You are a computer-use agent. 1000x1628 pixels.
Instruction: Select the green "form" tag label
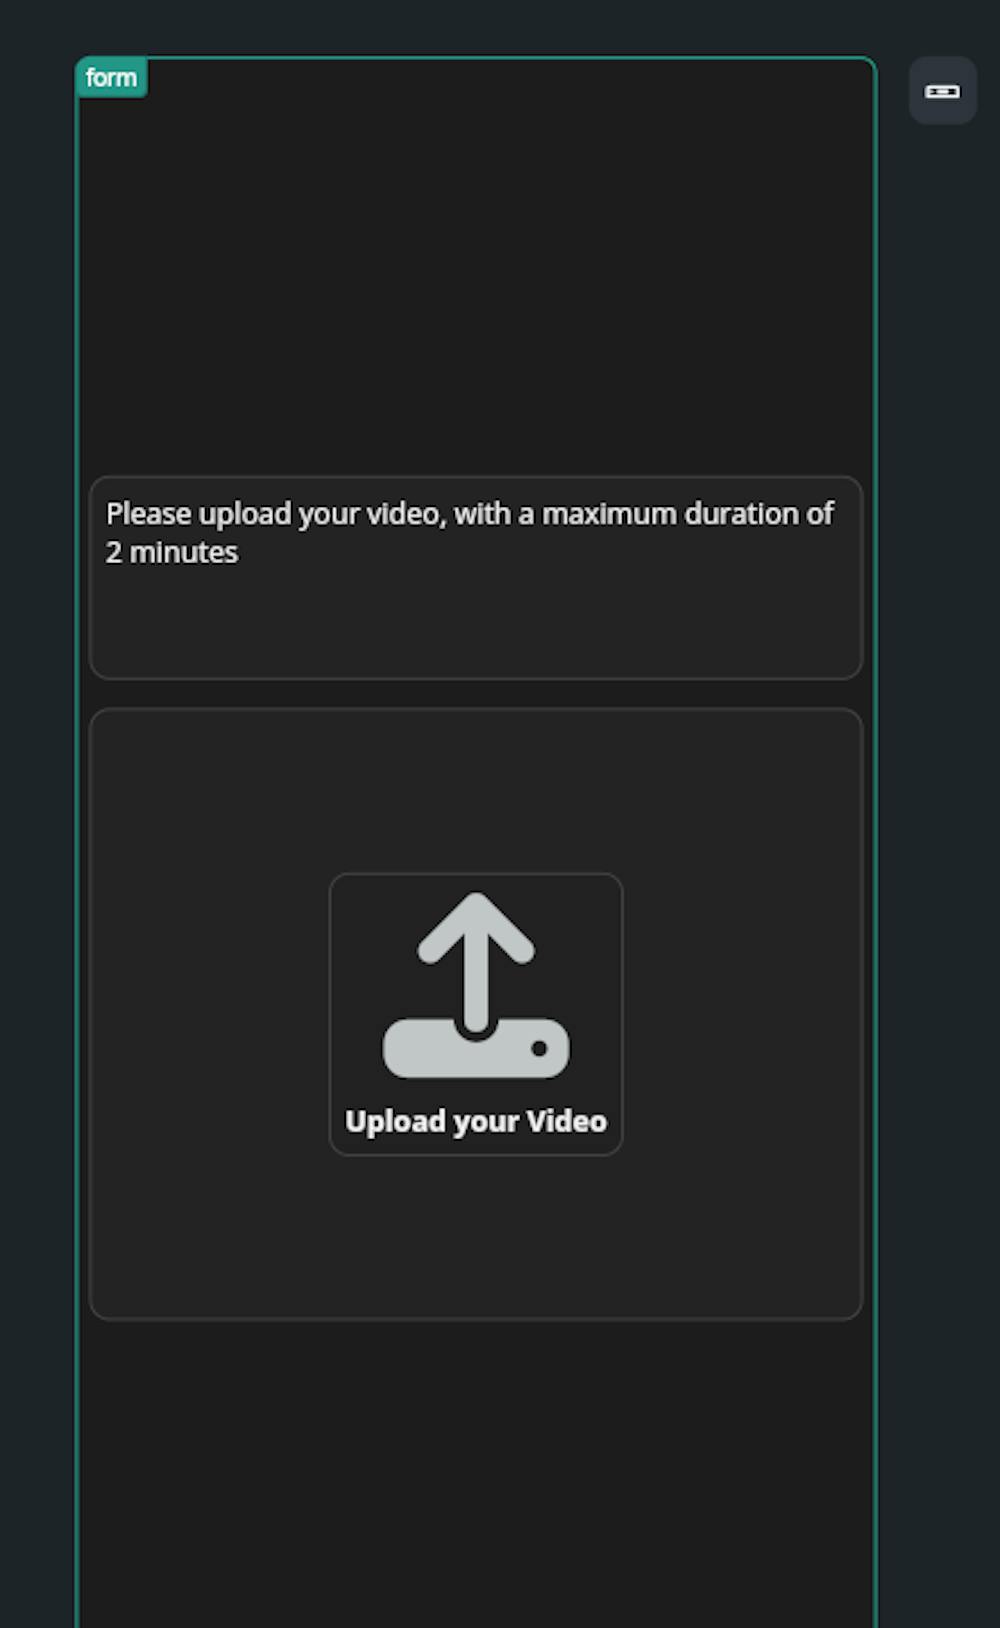click(111, 77)
